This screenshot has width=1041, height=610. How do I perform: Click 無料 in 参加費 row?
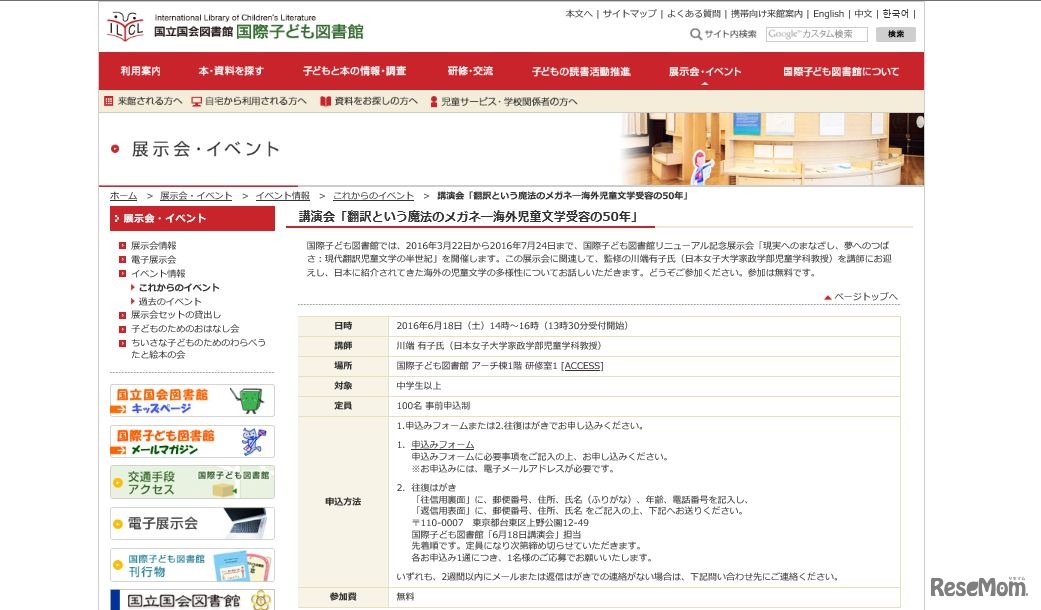[405, 597]
